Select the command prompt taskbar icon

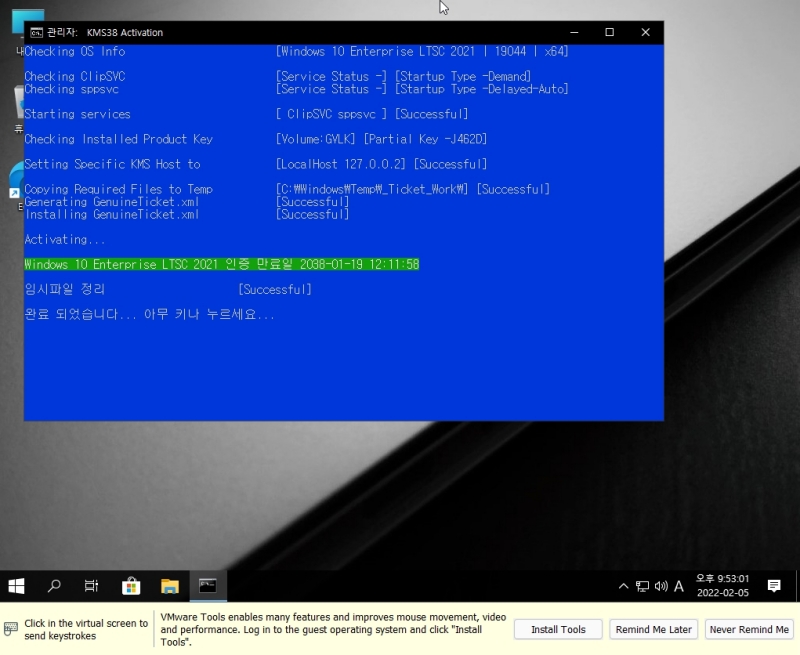click(x=208, y=586)
